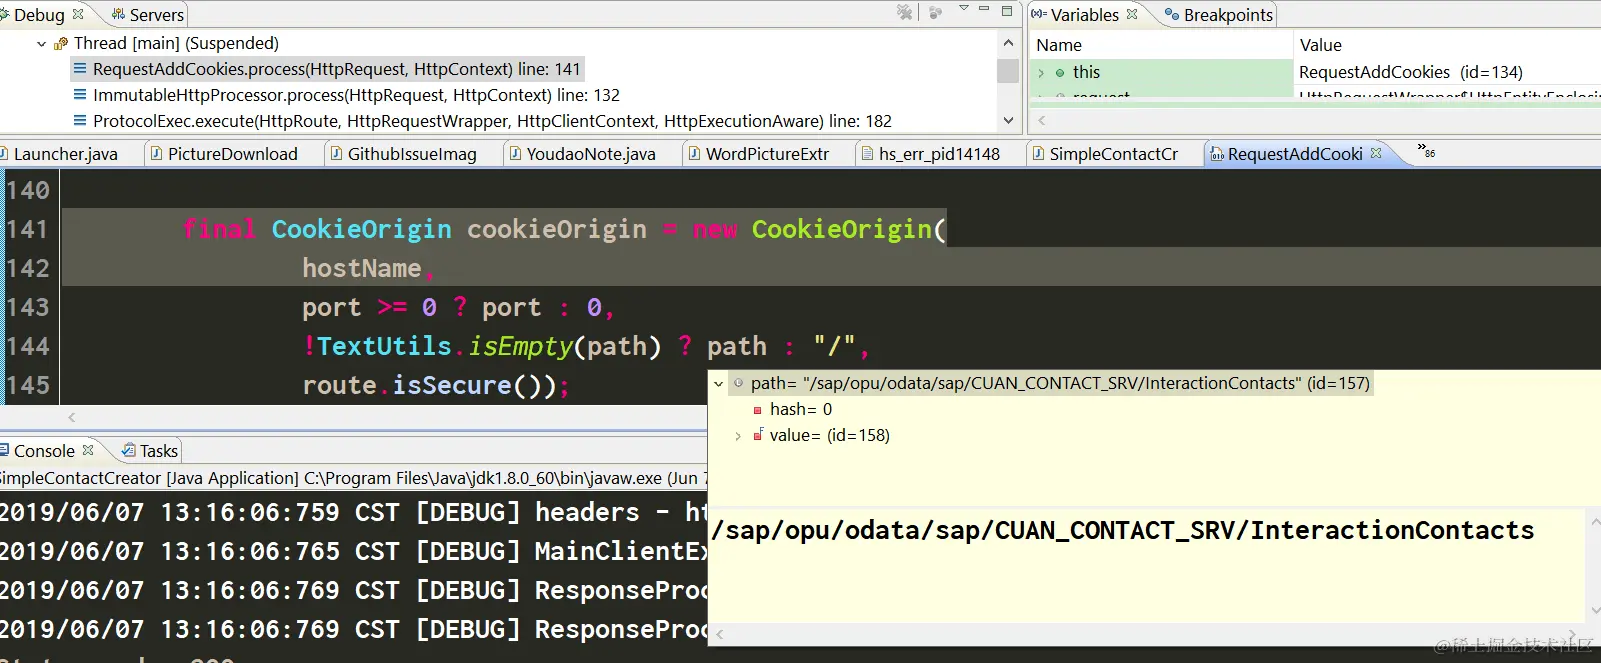Click line number 141 in the editor gutter
Viewport: 1601px width, 663px height.
[27, 229]
